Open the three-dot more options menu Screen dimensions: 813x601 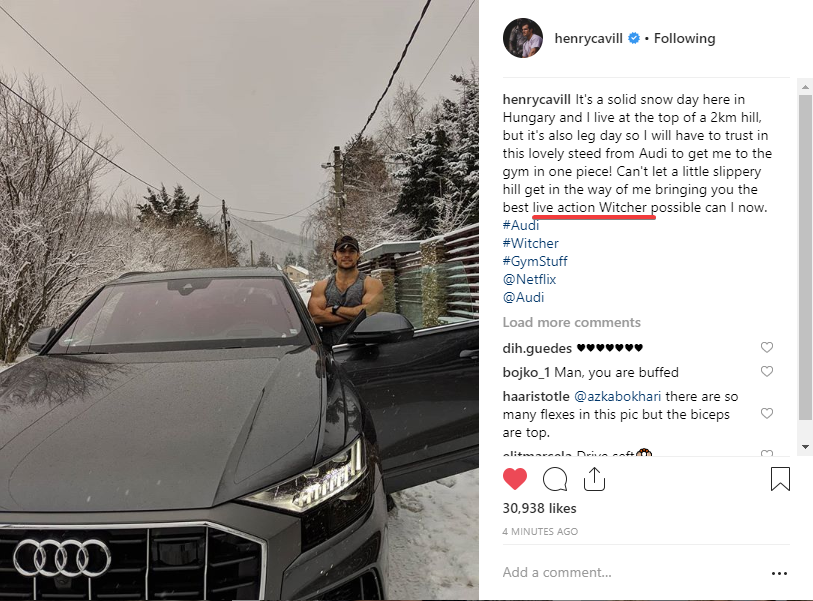pos(780,573)
